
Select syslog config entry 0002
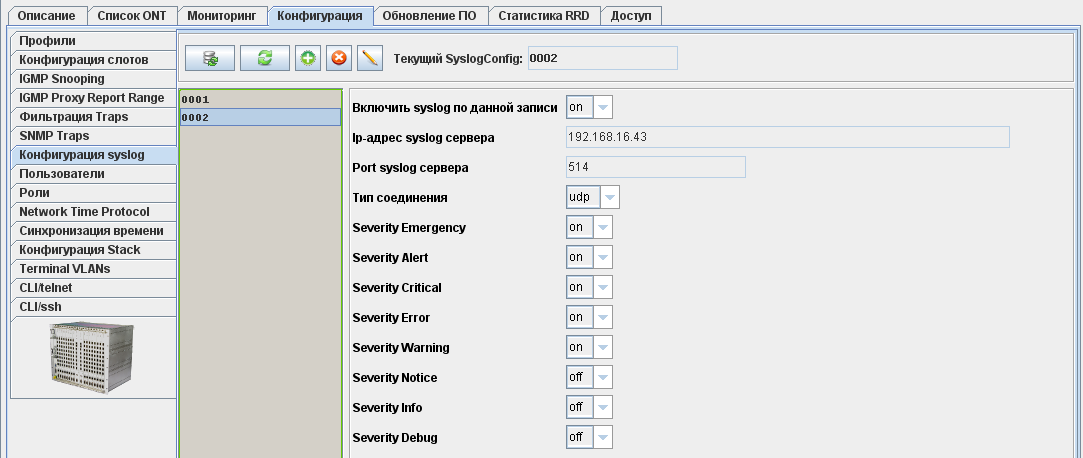(260, 117)
